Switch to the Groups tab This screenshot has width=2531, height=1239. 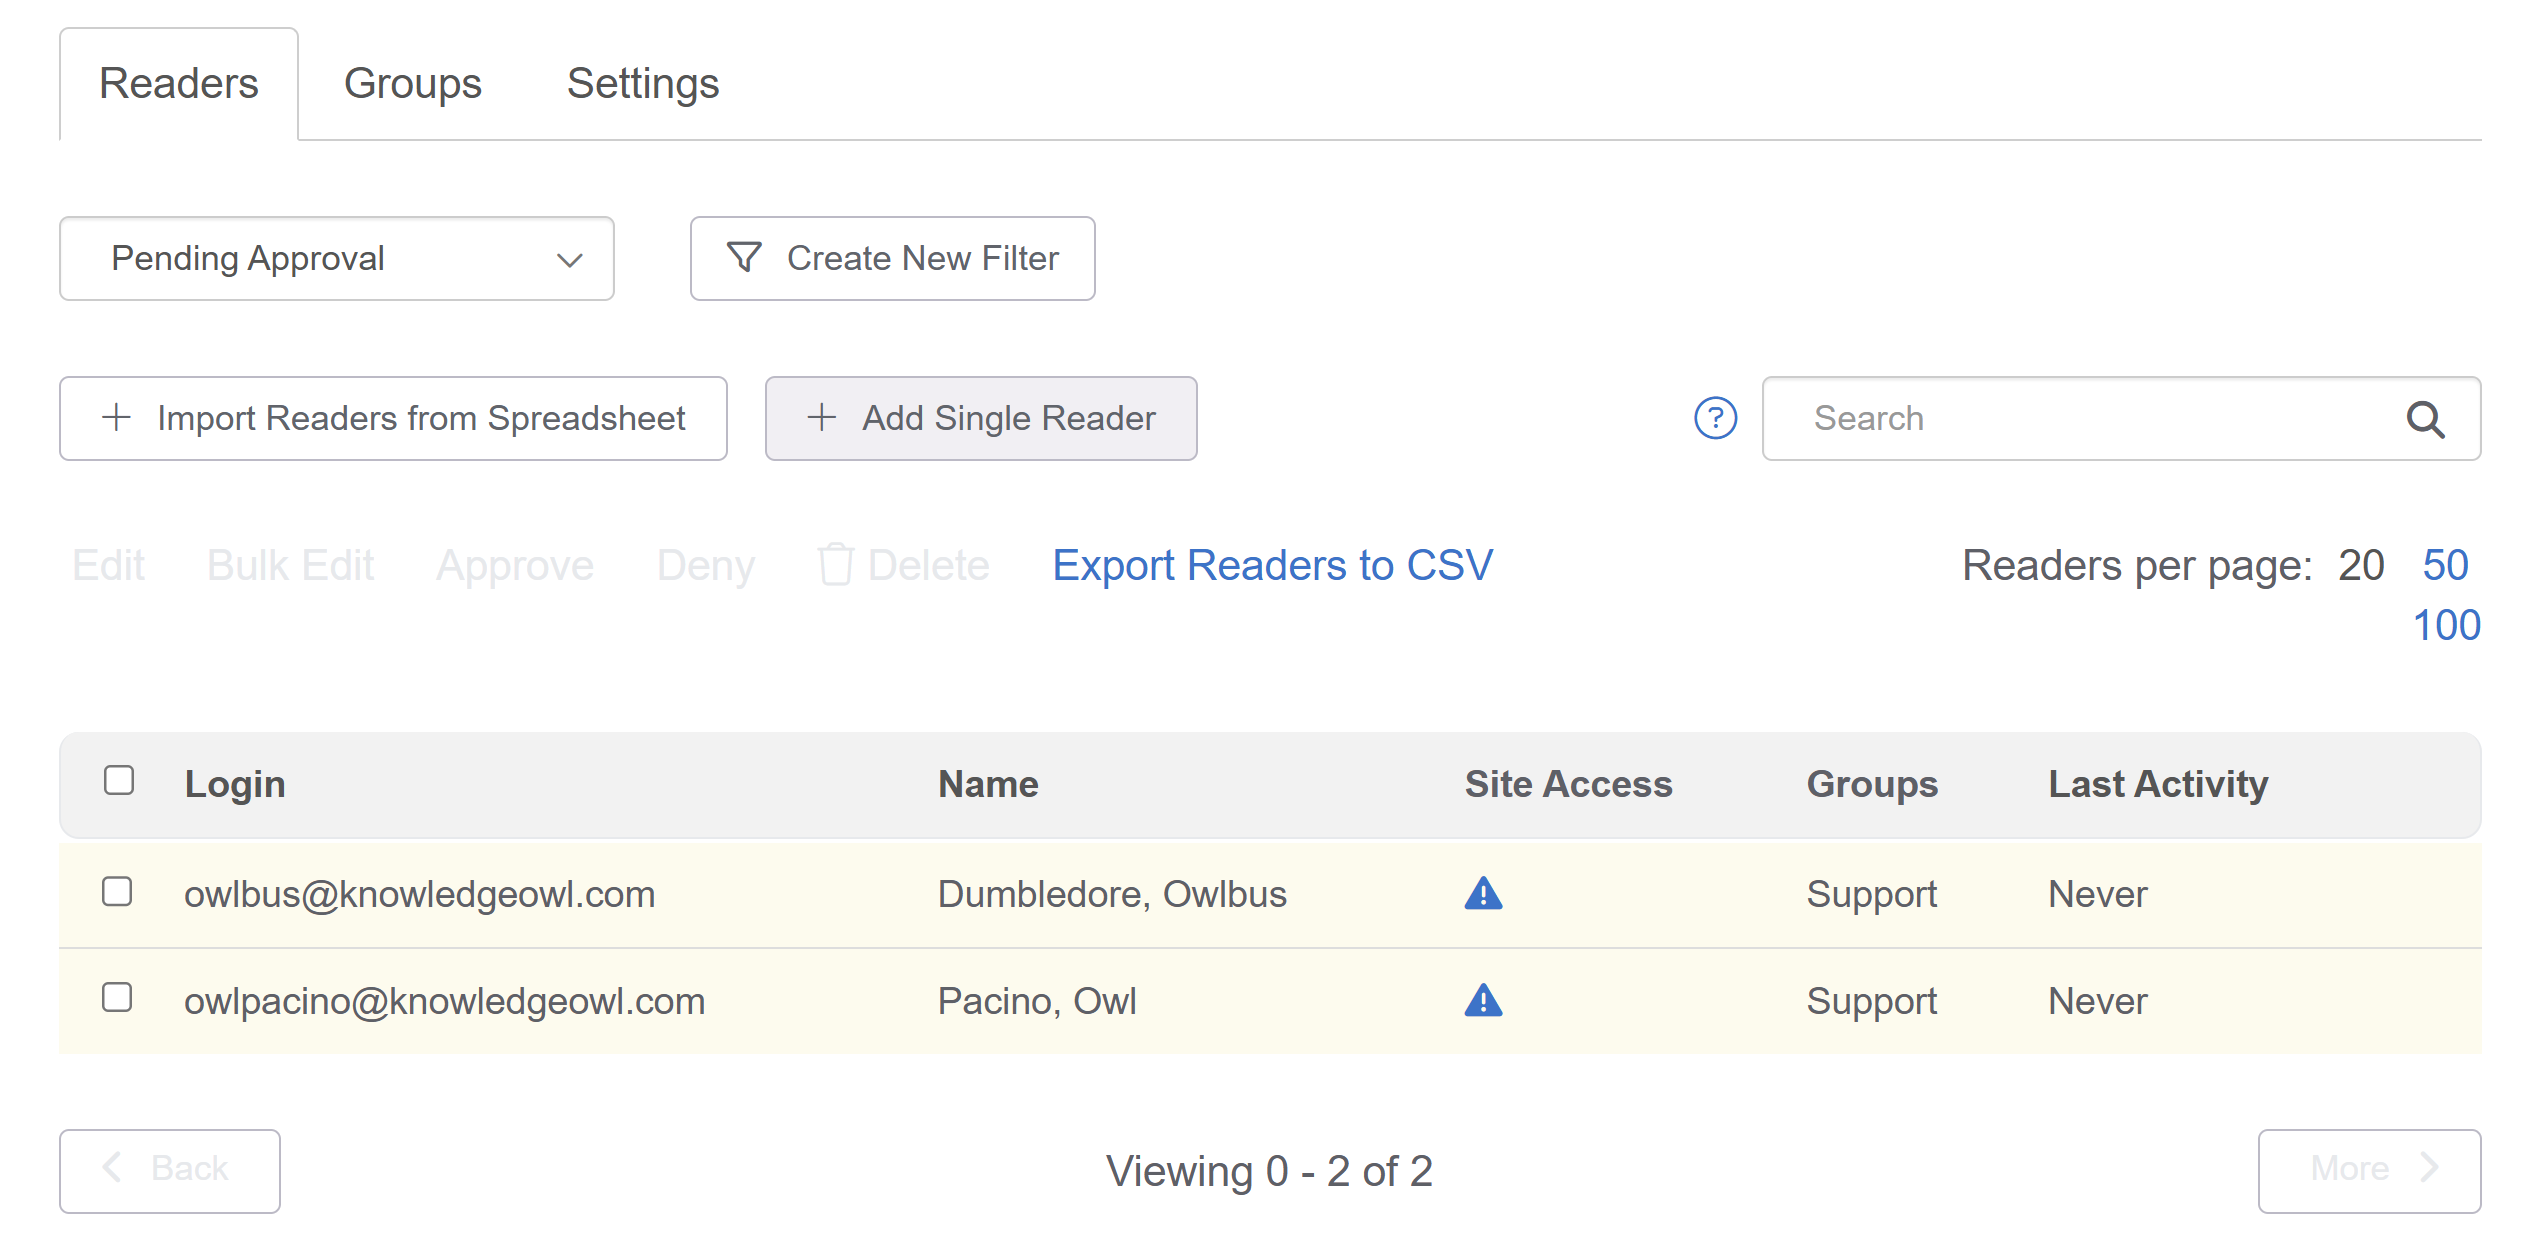tap(412, 84)
